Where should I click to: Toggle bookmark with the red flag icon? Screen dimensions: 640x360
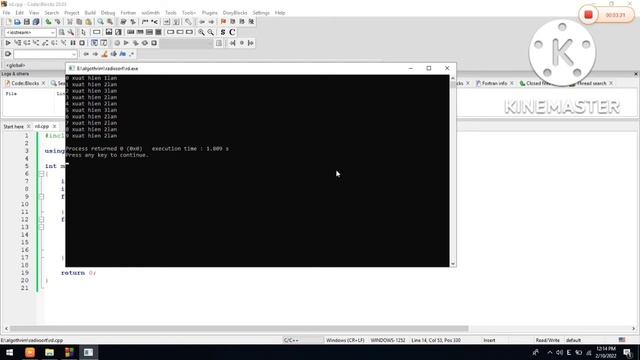click(223, 22)
